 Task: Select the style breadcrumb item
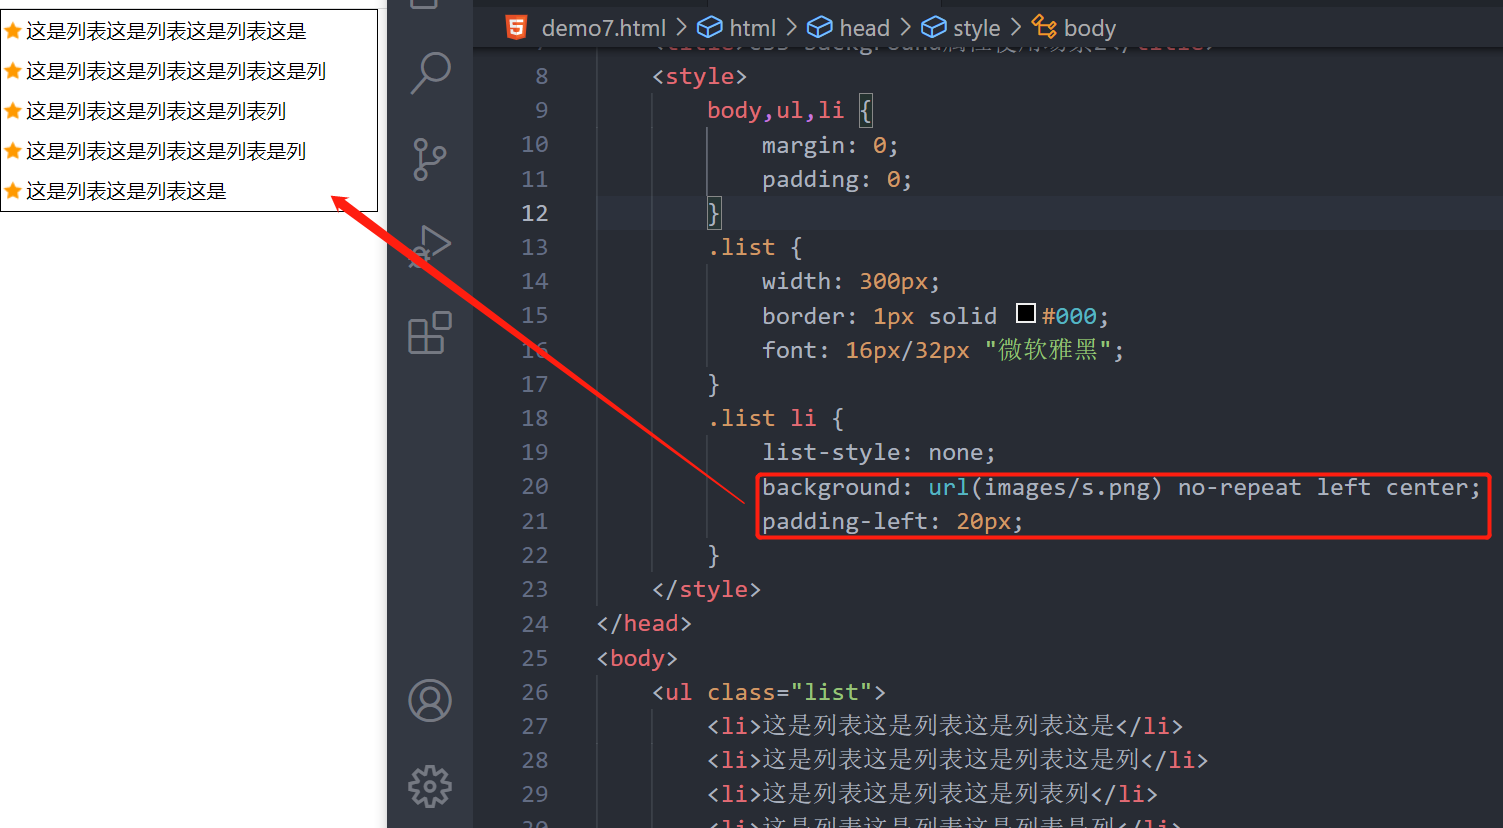(x=976, y=28)
